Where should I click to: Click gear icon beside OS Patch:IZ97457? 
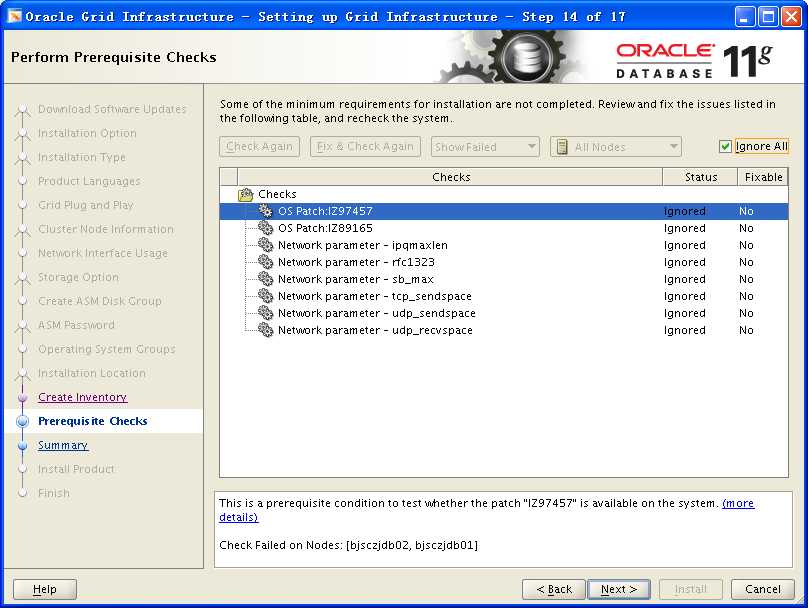point(265,211)
